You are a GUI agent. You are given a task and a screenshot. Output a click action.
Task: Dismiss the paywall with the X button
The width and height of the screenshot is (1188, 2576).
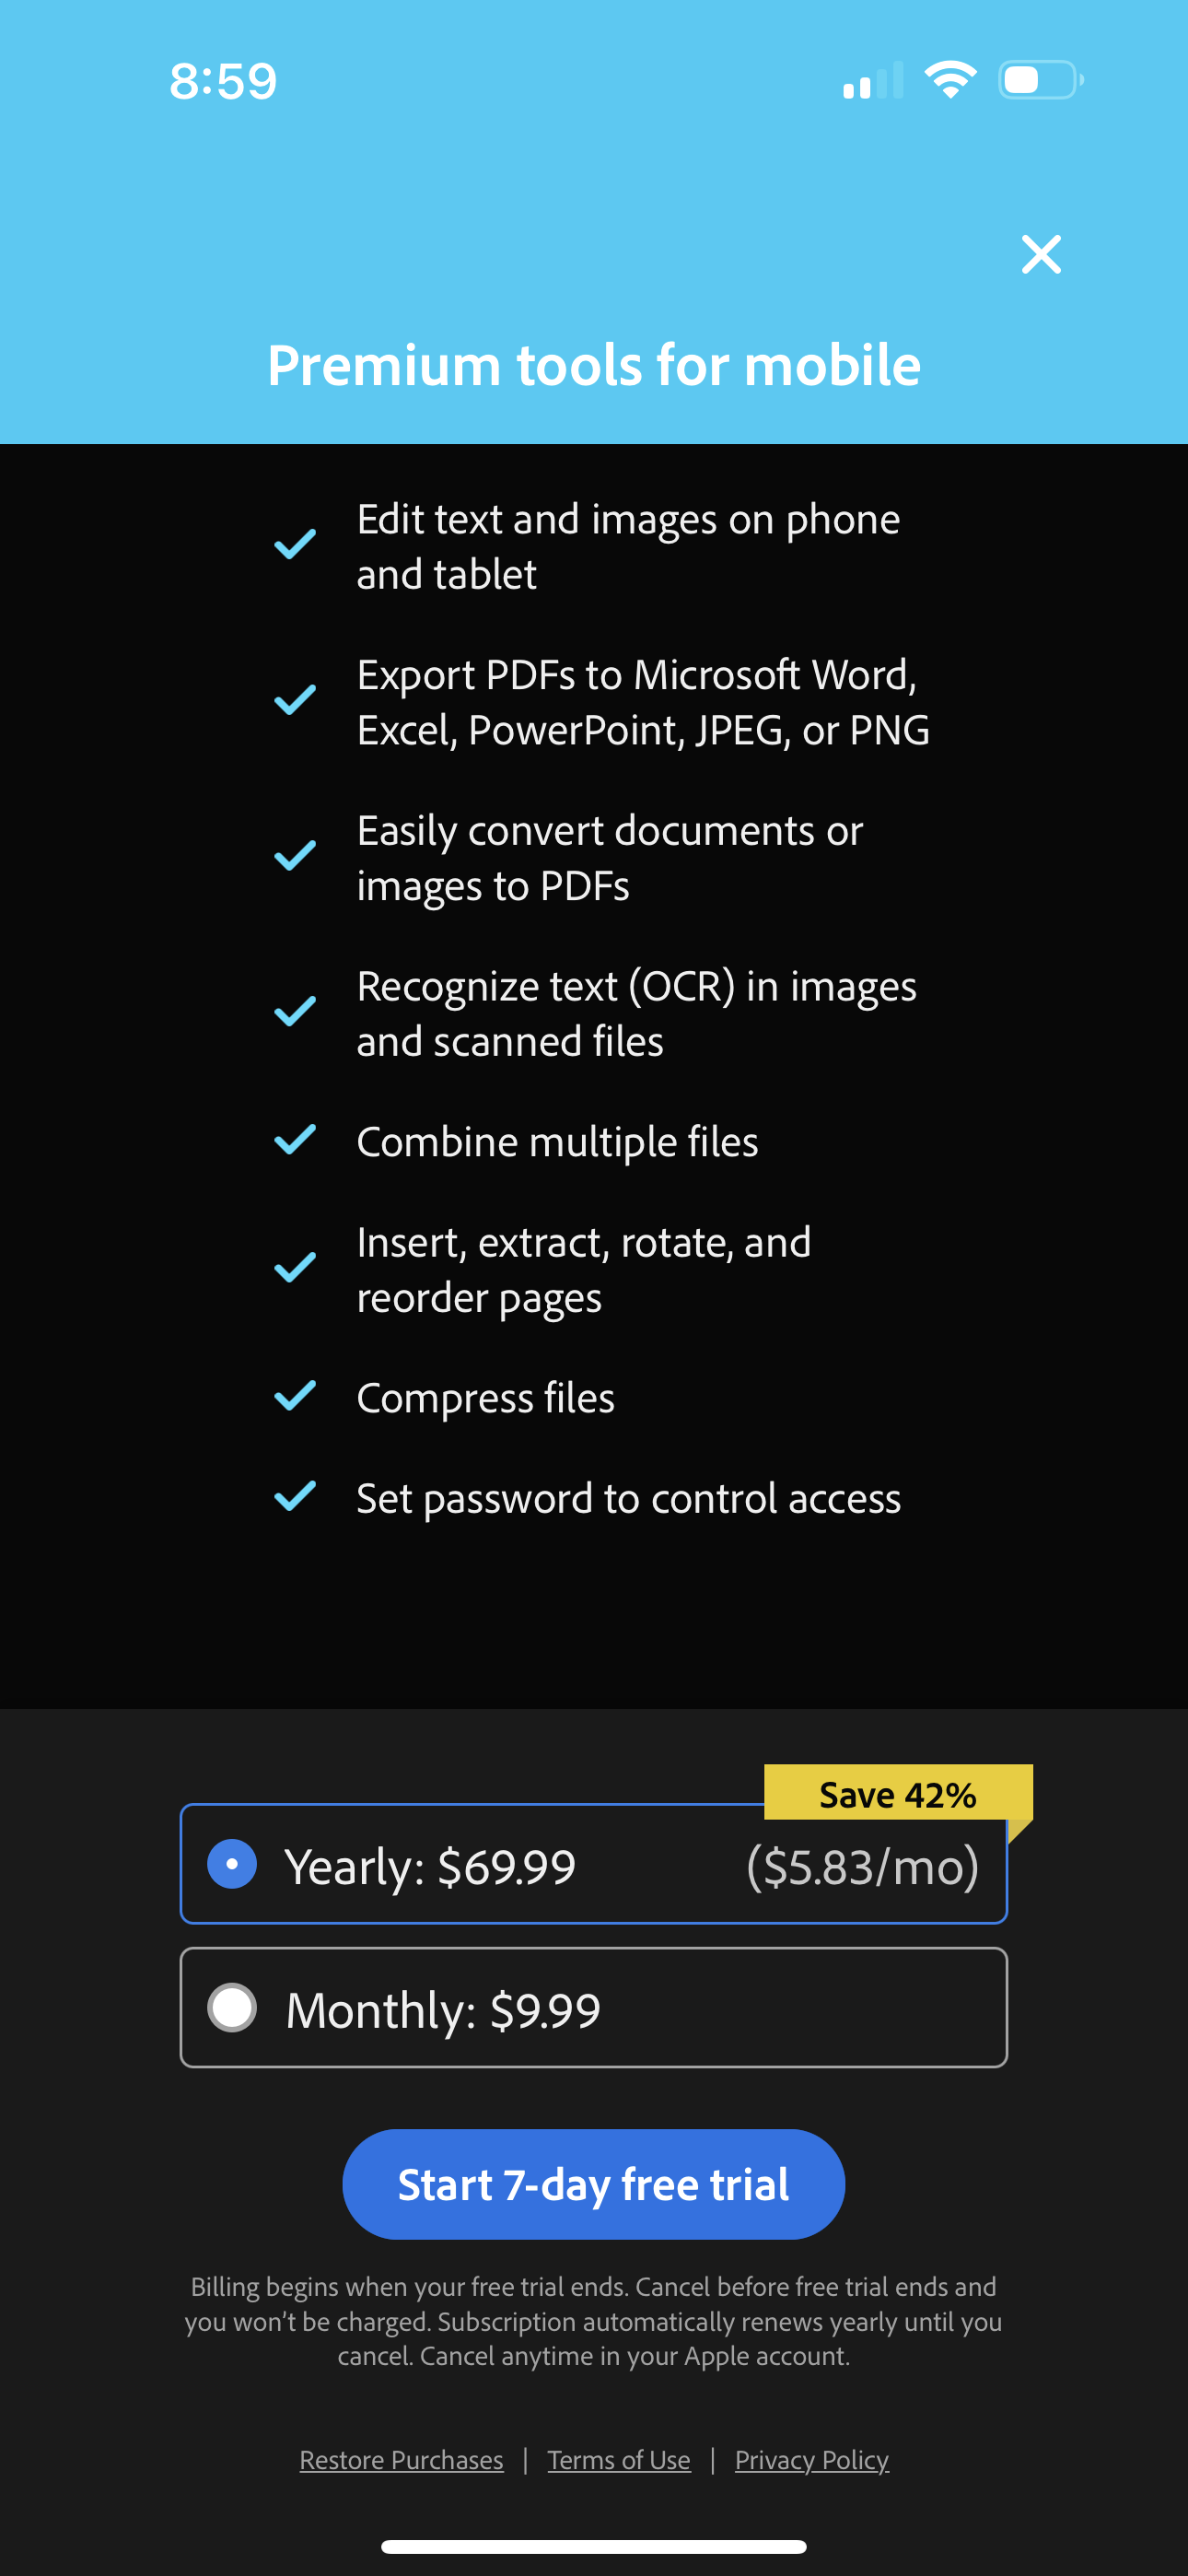(1042, 254)
